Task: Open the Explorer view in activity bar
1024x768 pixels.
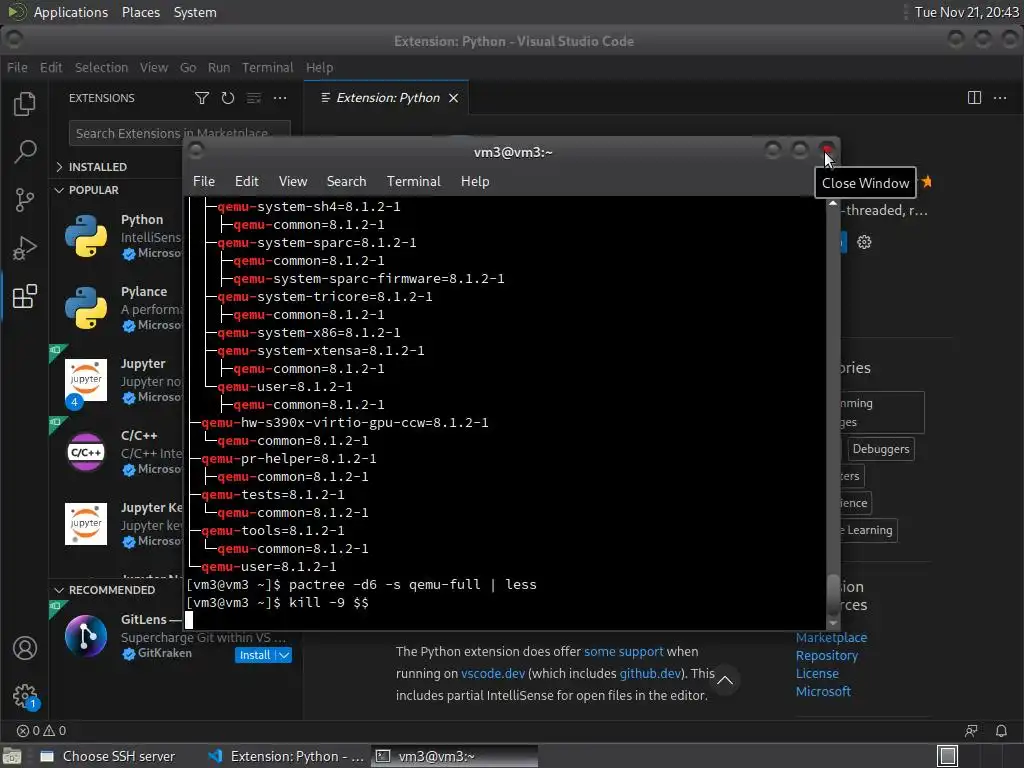Action: pos(25,104)
